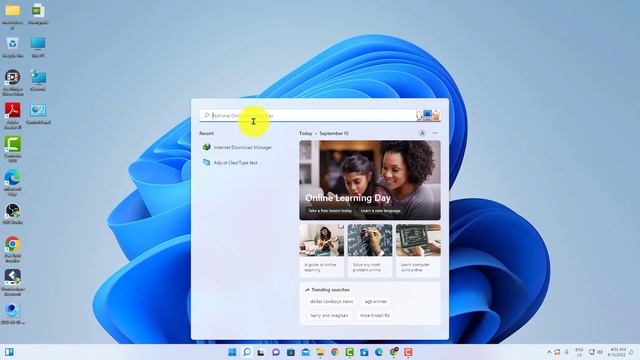Image resolution: width=640 pixels, height=360 pixels.
Task: Select trending search harry and meghan
Action: pos(329,315)
